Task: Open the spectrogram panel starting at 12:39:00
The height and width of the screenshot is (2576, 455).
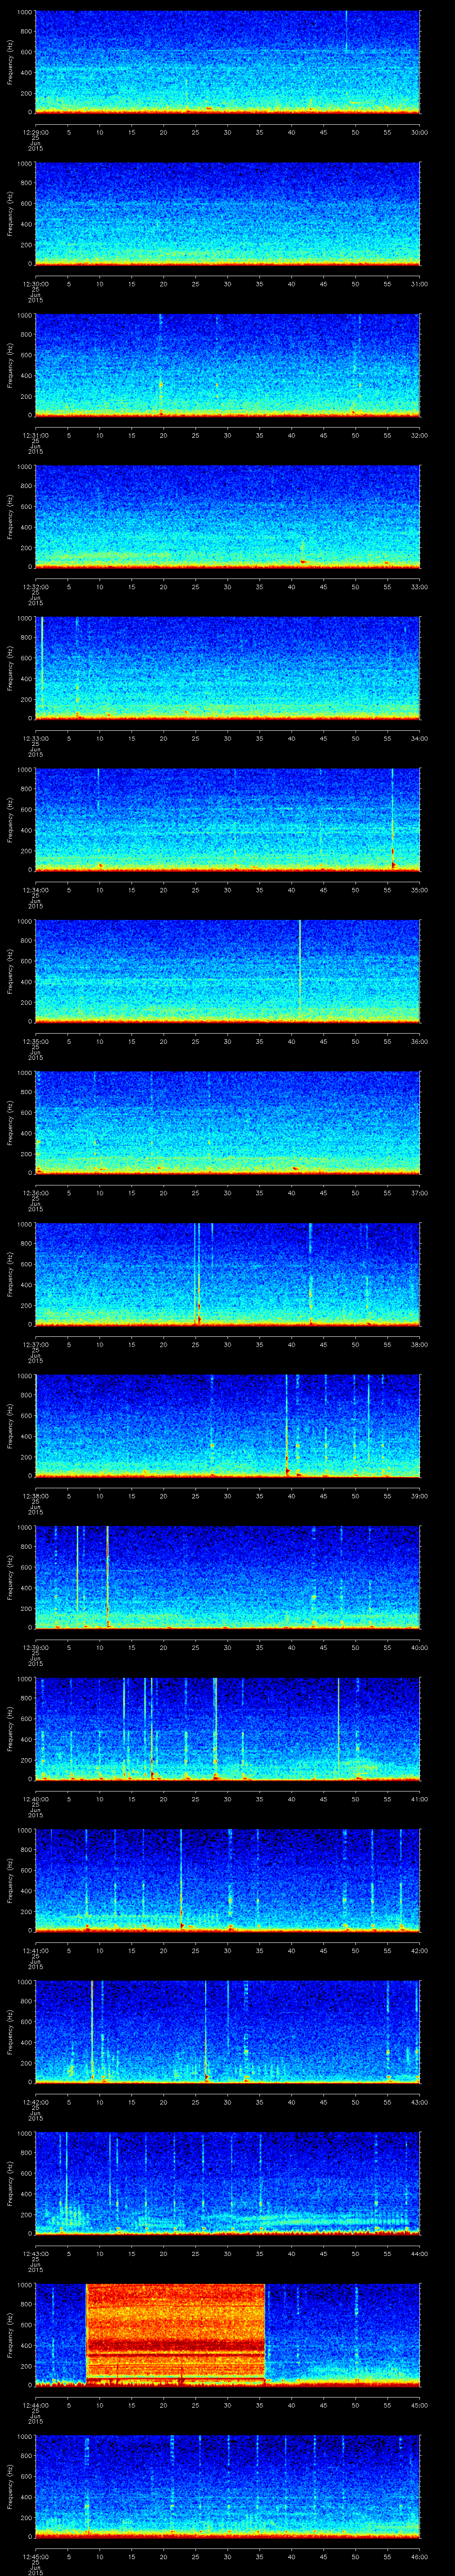Action: (x=227, y=1578)
